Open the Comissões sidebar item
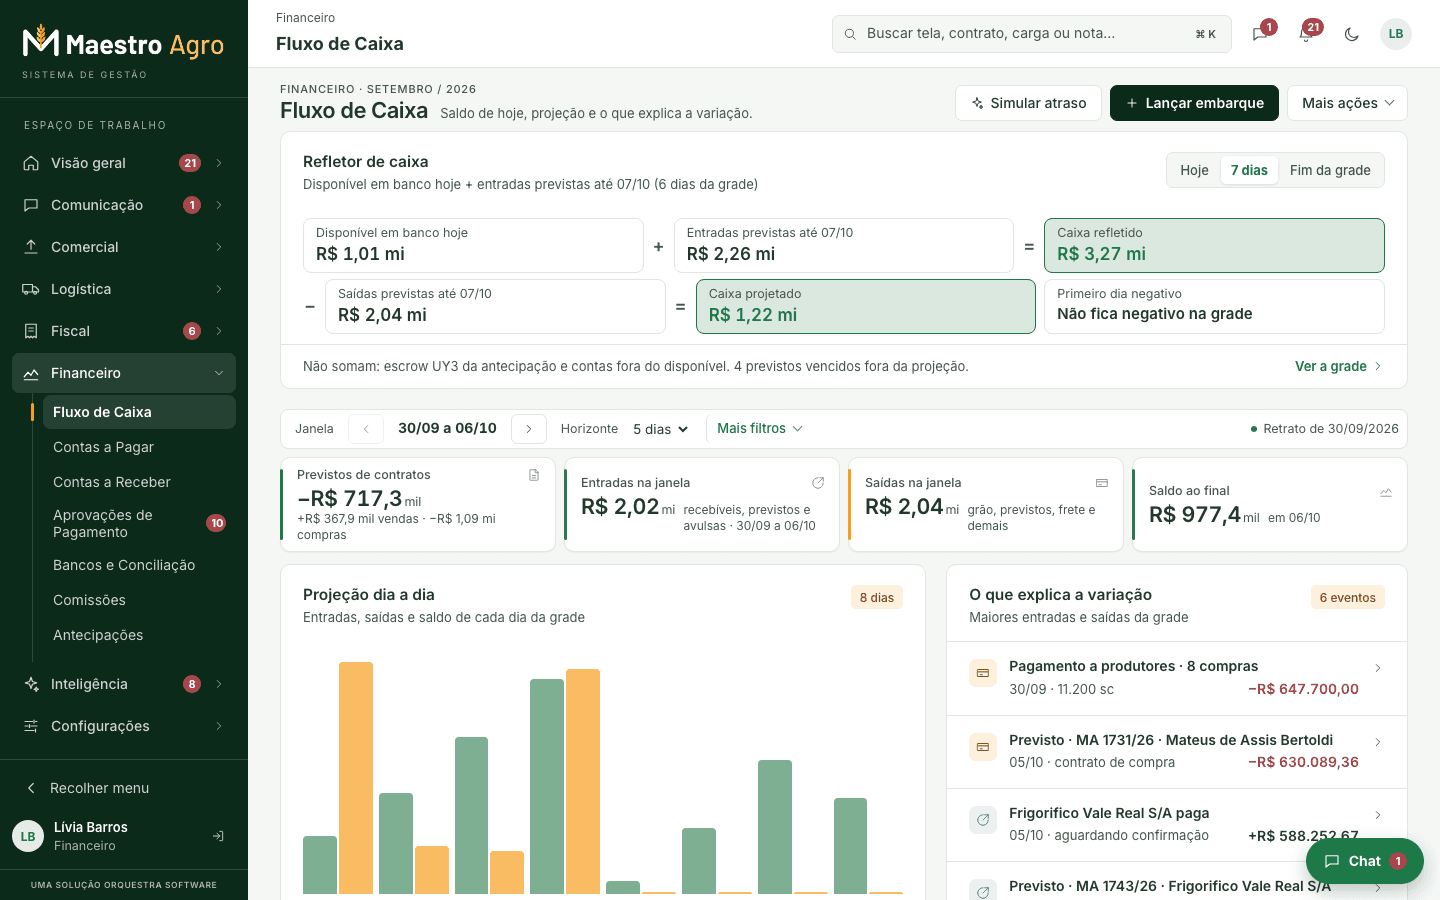 click(139, 600)
